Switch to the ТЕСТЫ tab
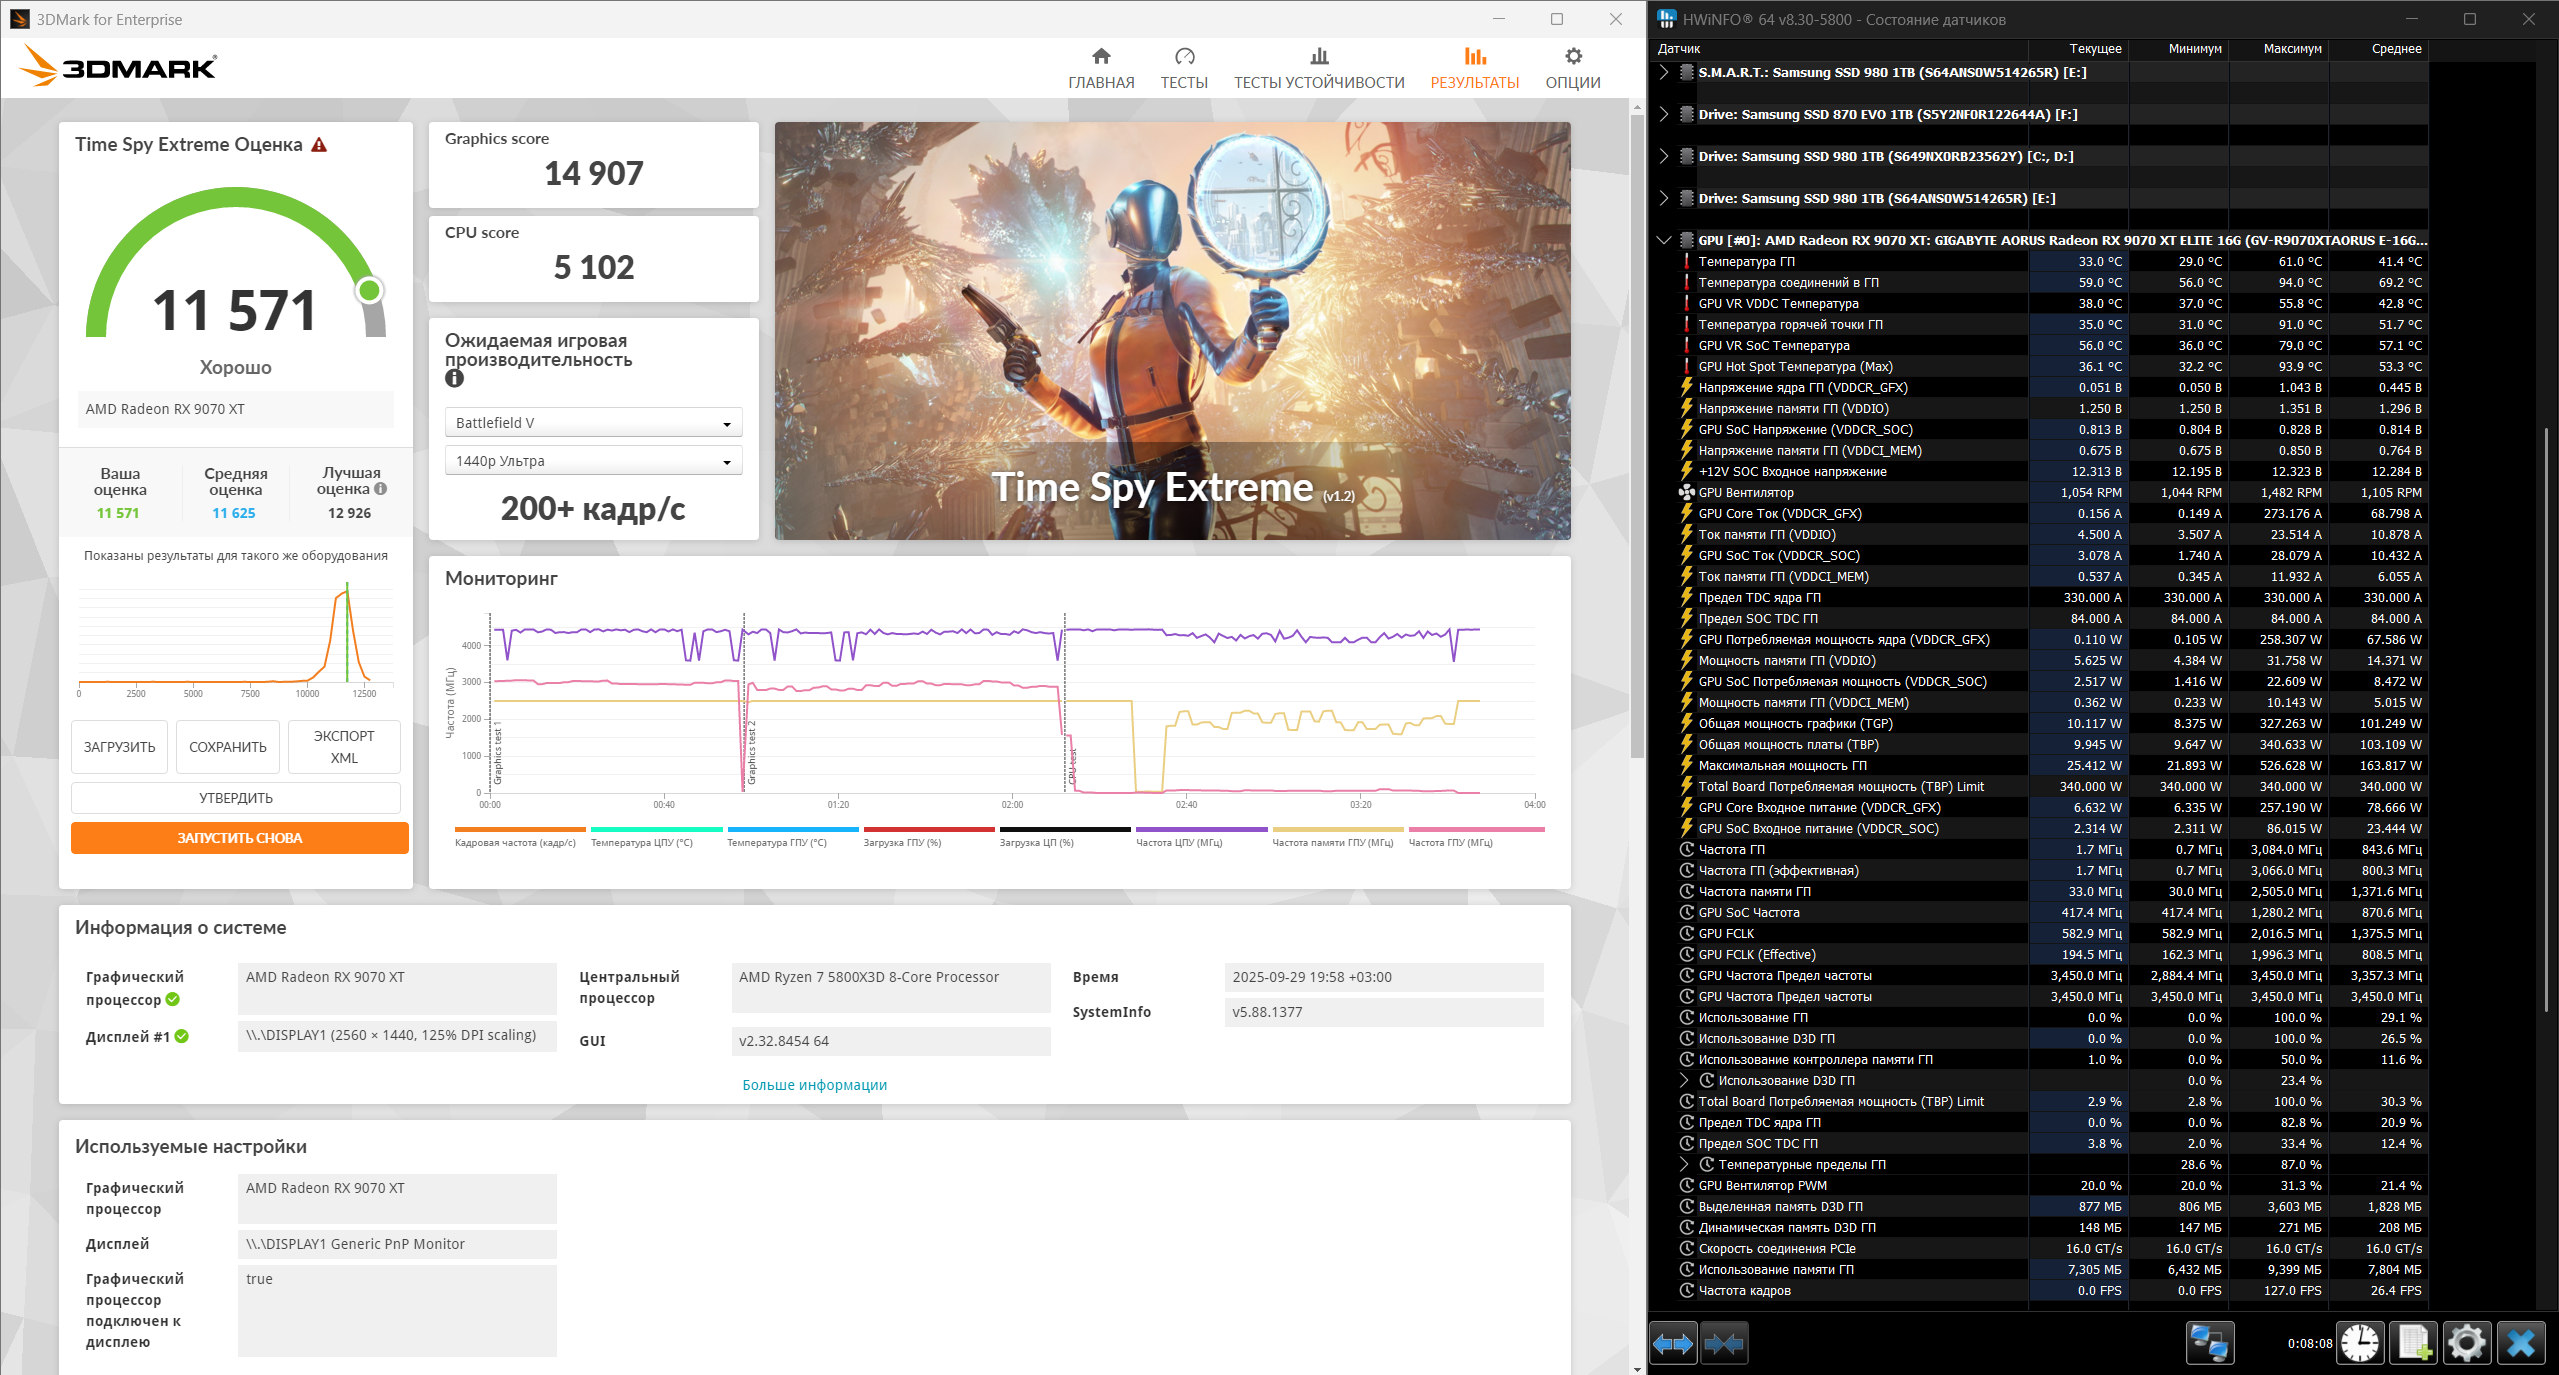 1184,68
